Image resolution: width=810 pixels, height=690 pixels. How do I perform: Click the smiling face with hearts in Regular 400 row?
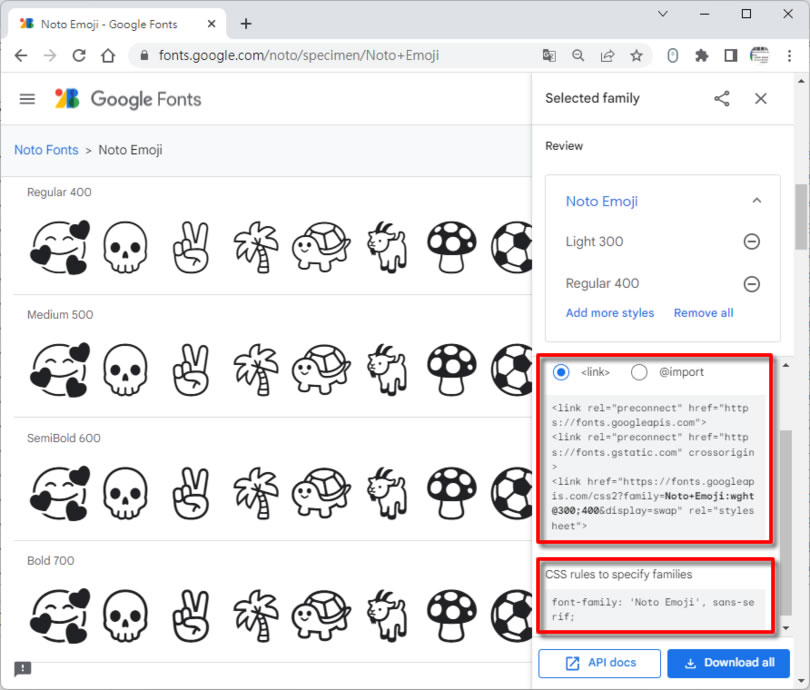[x=60, y=247]
